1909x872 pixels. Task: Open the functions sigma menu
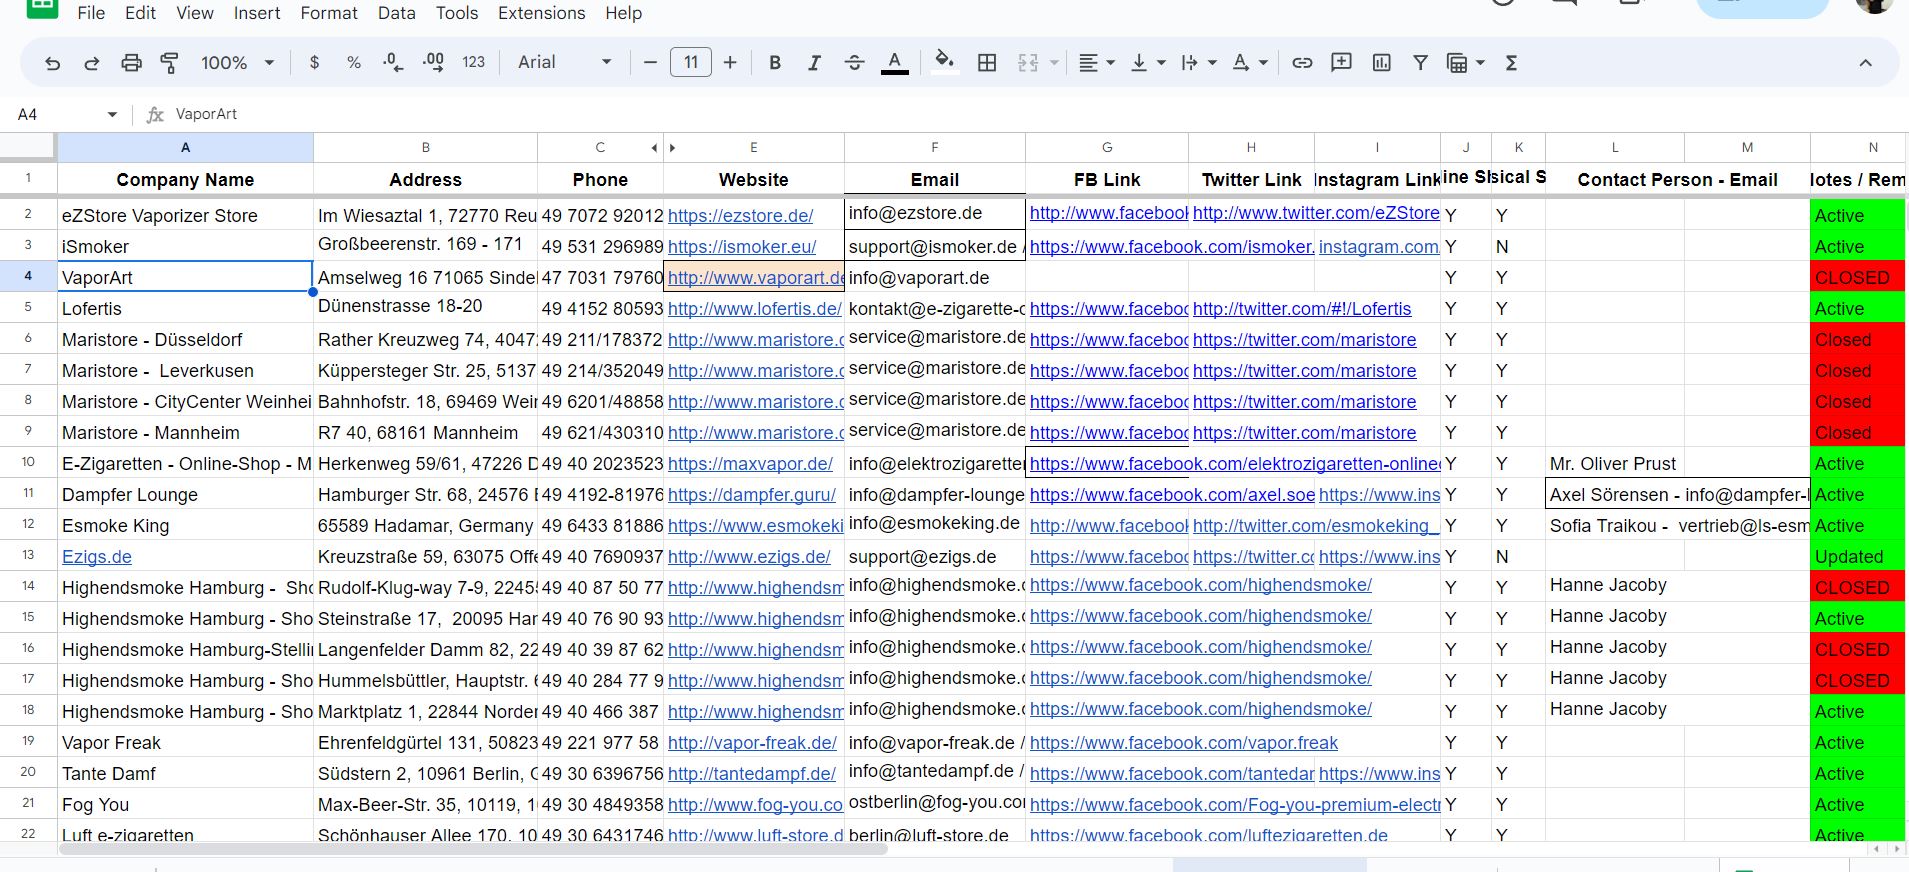point(1512,63)
